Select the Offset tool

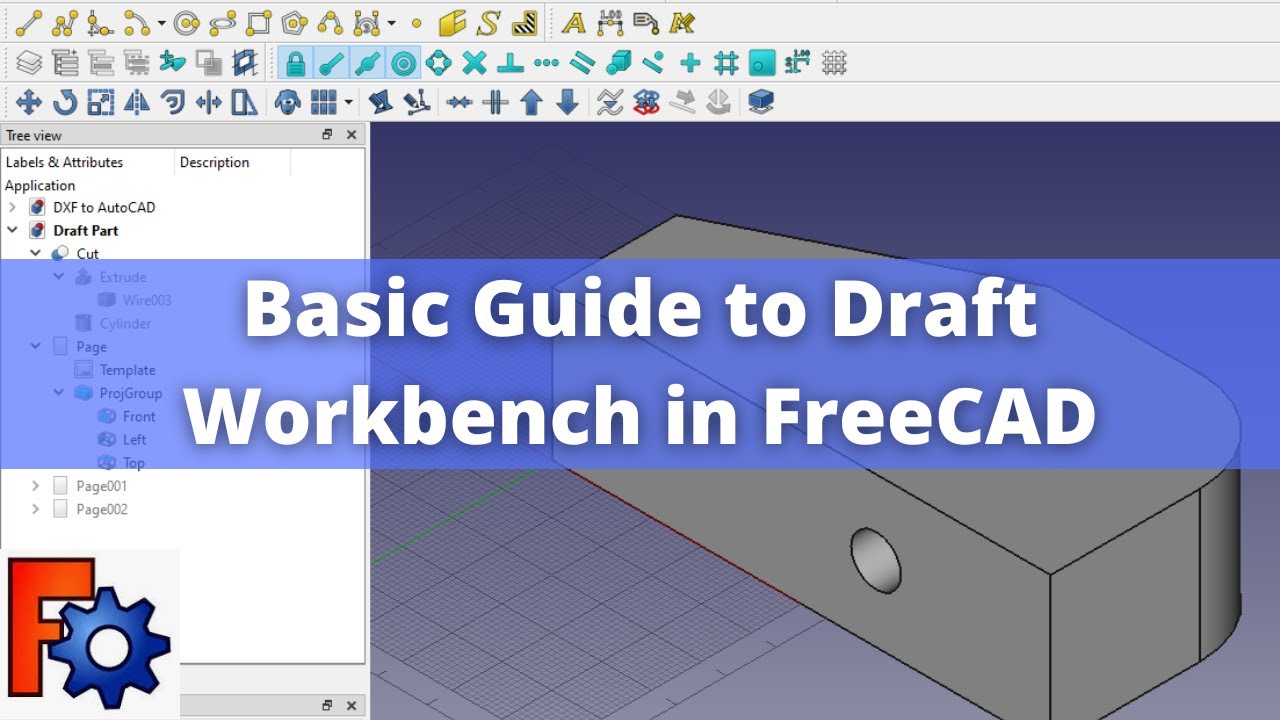(173, 102)
